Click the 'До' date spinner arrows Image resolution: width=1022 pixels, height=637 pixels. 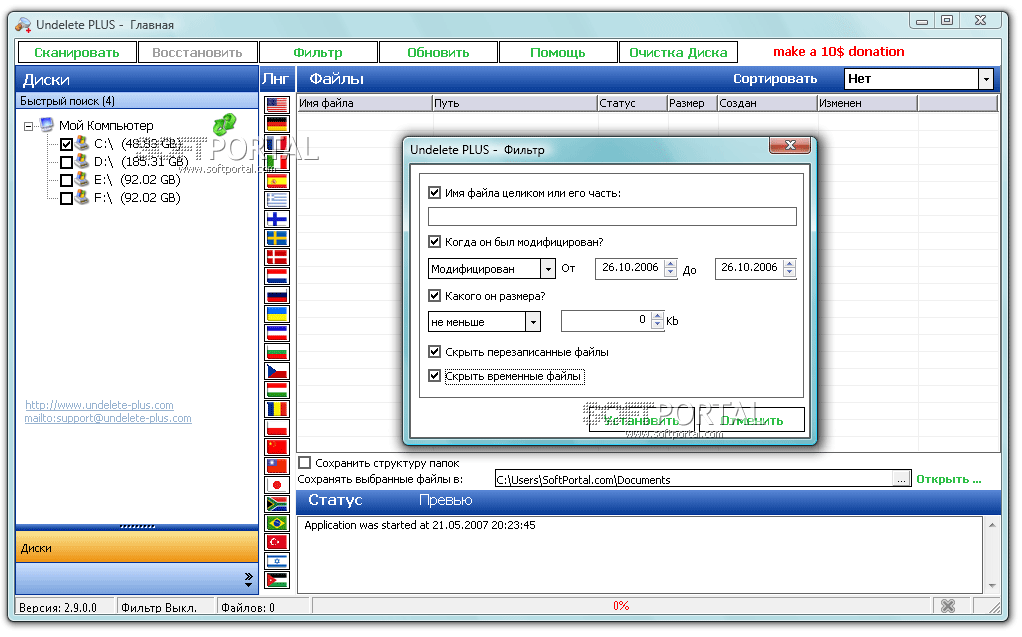[790, 268]
